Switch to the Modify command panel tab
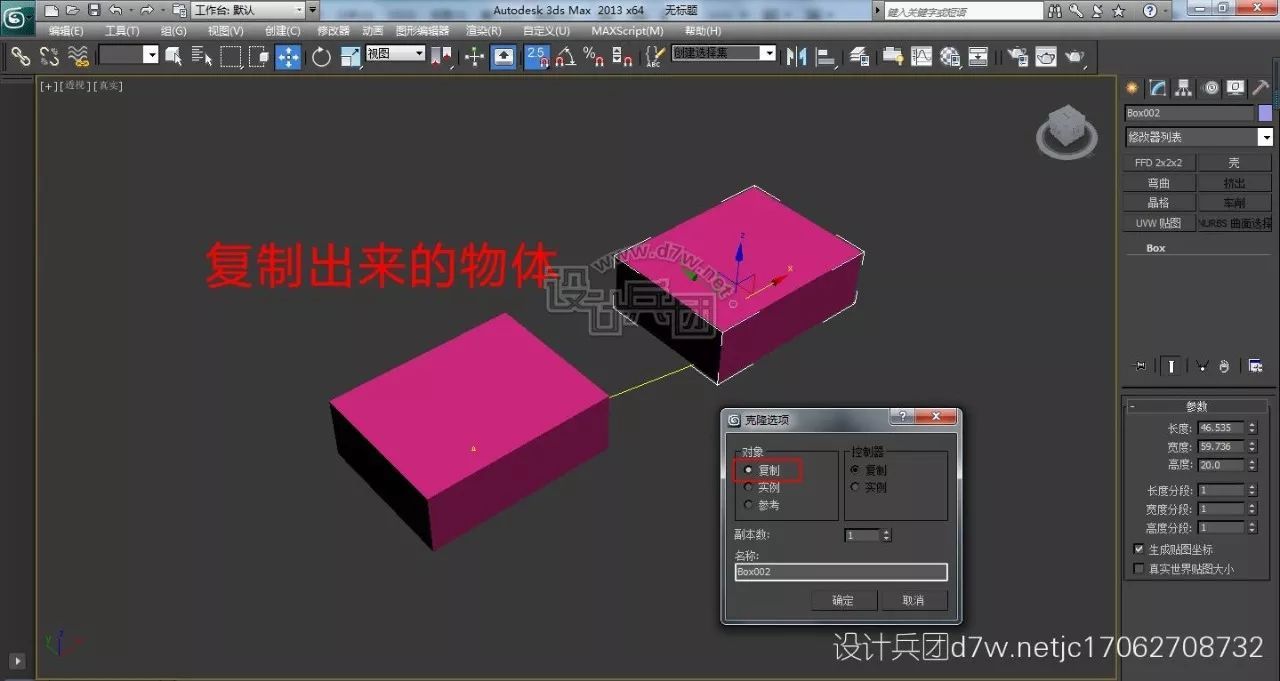 click(1158, 88)
